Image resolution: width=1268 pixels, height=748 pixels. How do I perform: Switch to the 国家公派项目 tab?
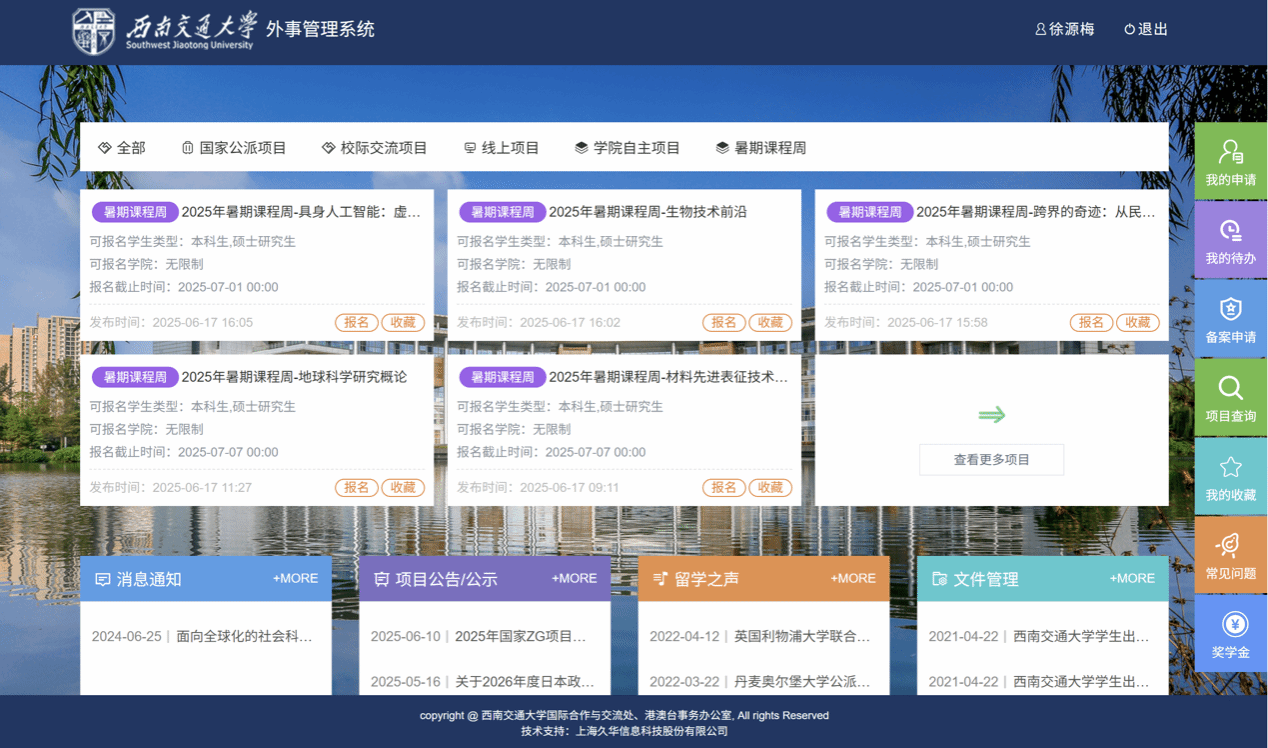coord(233,148)
